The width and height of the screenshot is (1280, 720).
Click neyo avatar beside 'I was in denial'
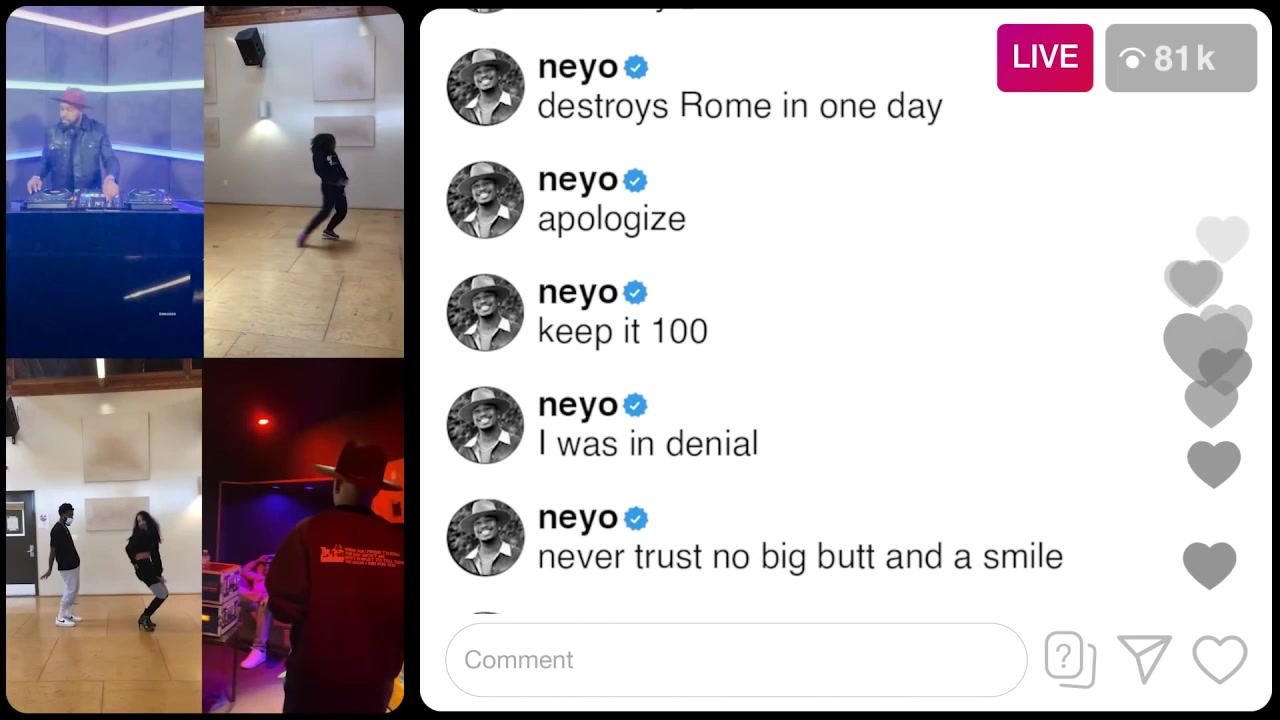(x=485, y=425)
